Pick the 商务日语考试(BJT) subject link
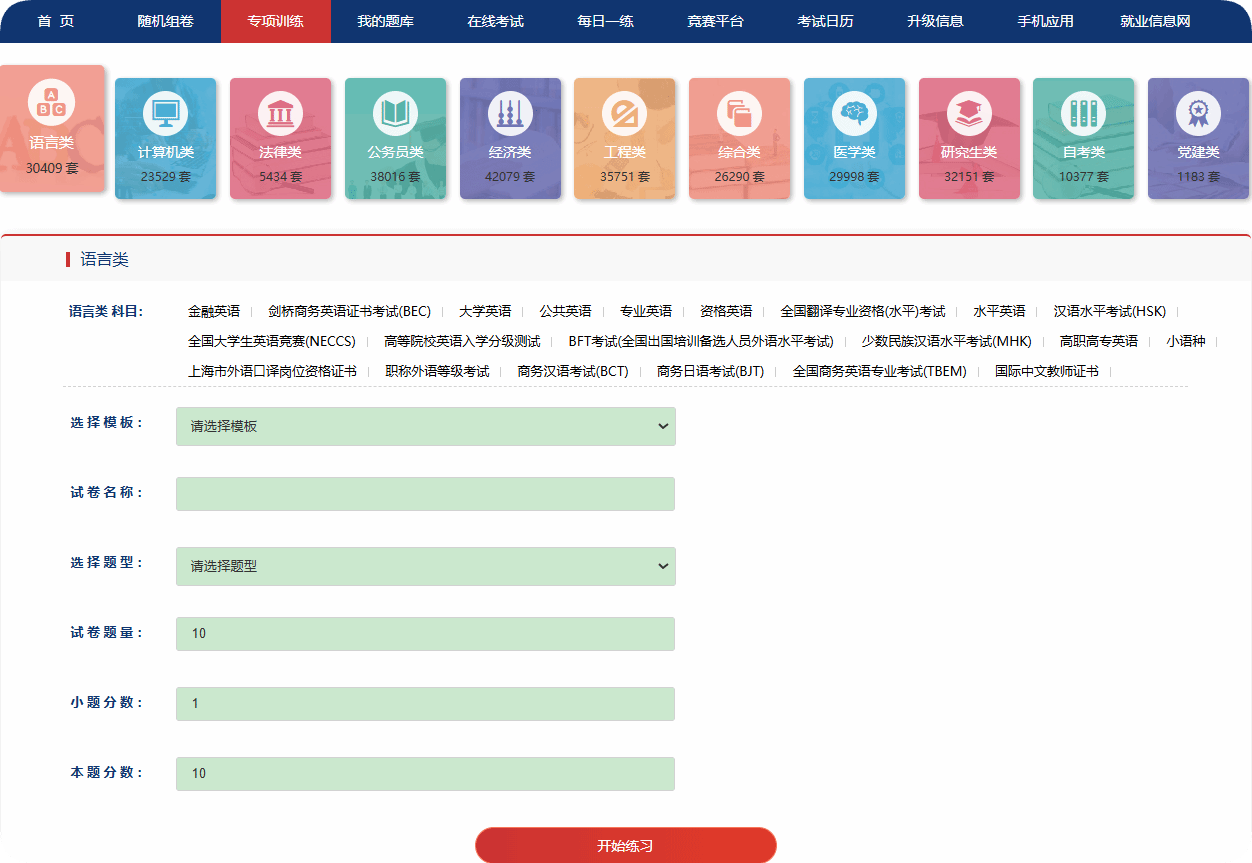1252x863 pixels. click(x=710, y=371)
